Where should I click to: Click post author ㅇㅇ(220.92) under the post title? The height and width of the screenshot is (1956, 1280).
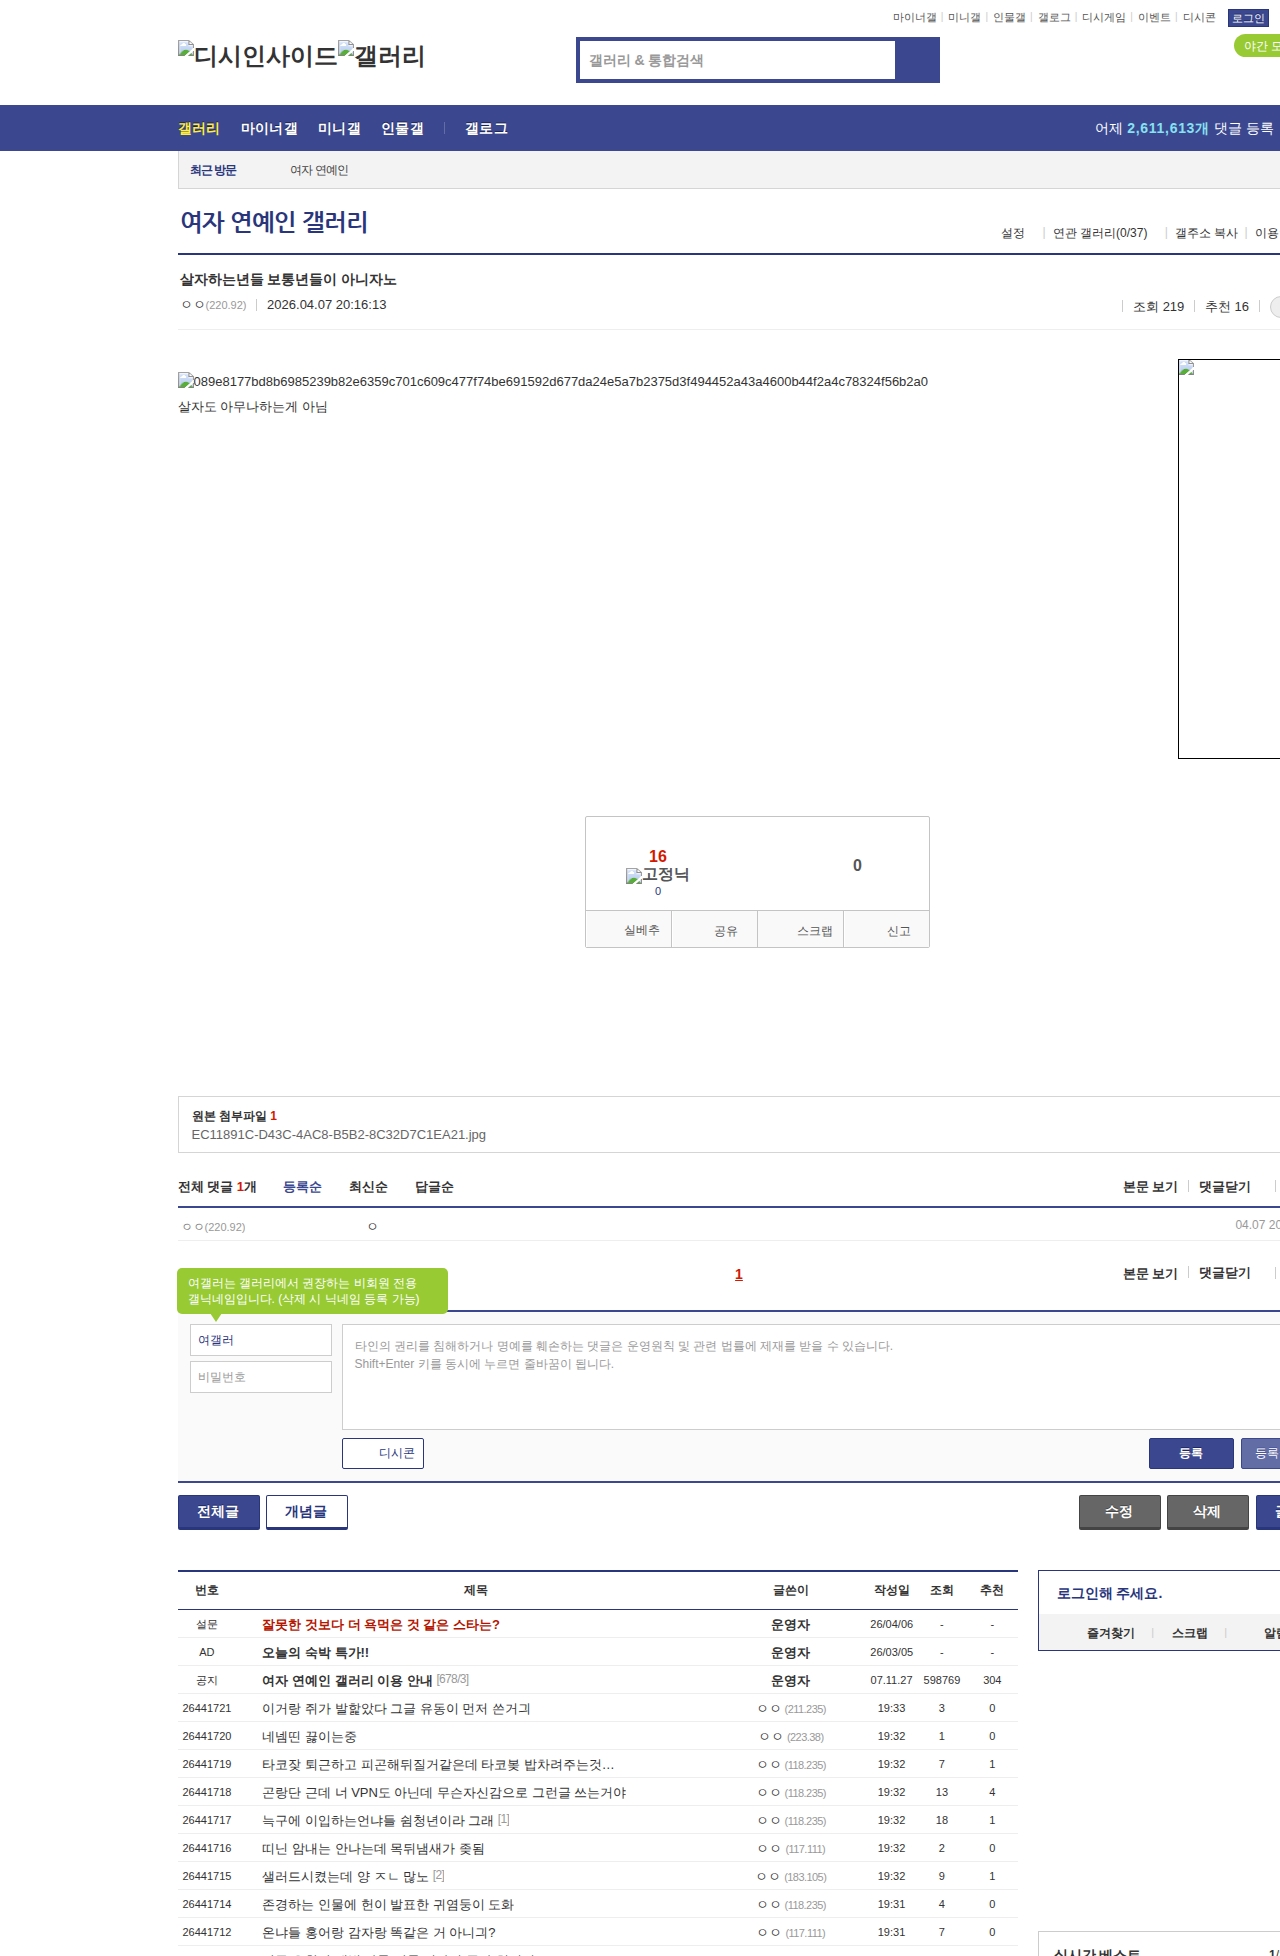coord(214,305)
